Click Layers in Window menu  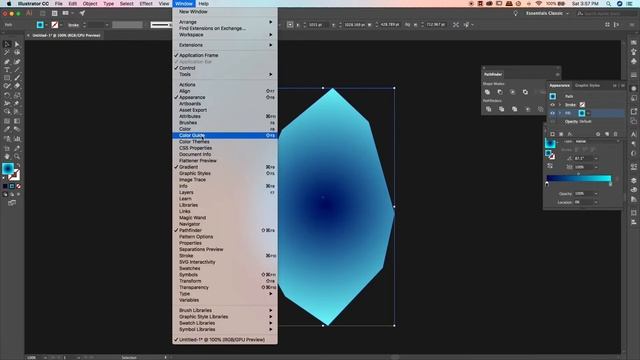click(225, 192)
